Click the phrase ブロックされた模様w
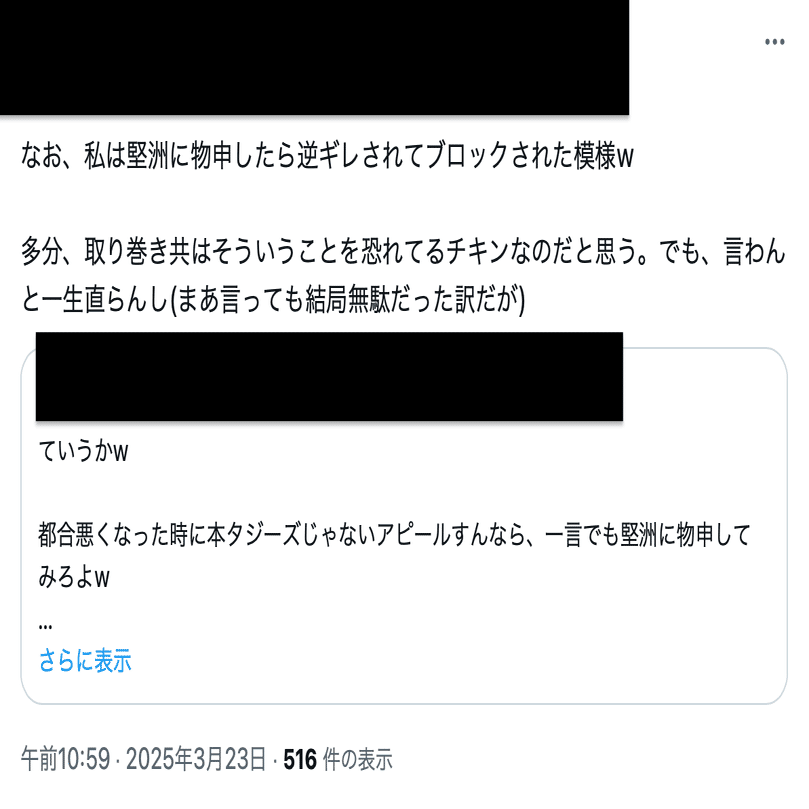Viewport: 809px width, 809px height. click(529, 155)
